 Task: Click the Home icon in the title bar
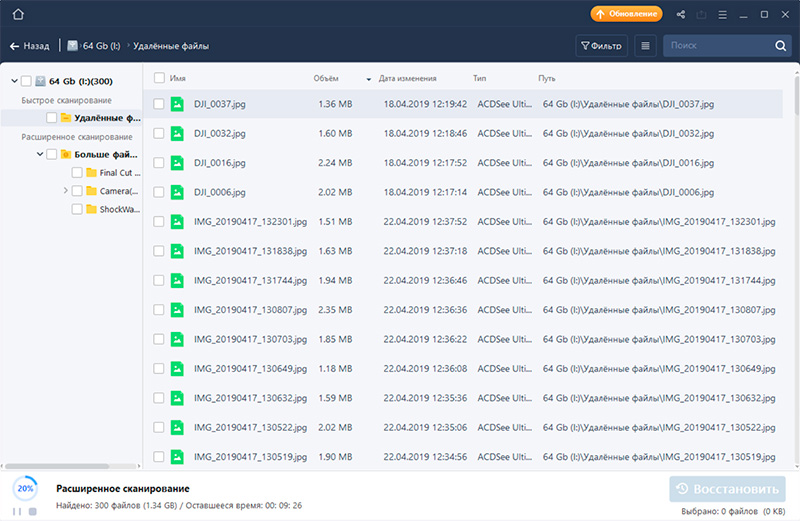(17, 14)
